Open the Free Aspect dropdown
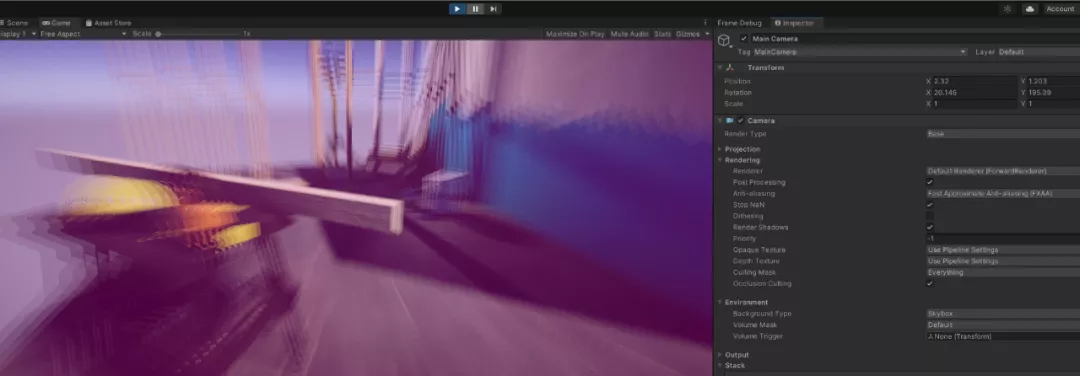Image resolution: width=1080 pixels, height=376 pixels. (x=83, y=34)
